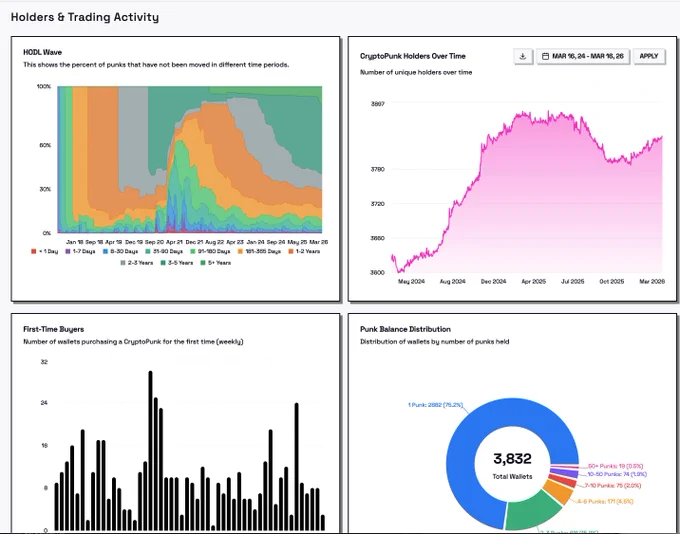
Task: Click the 'HODL Wave' chart title
Action: coord(42,52)
